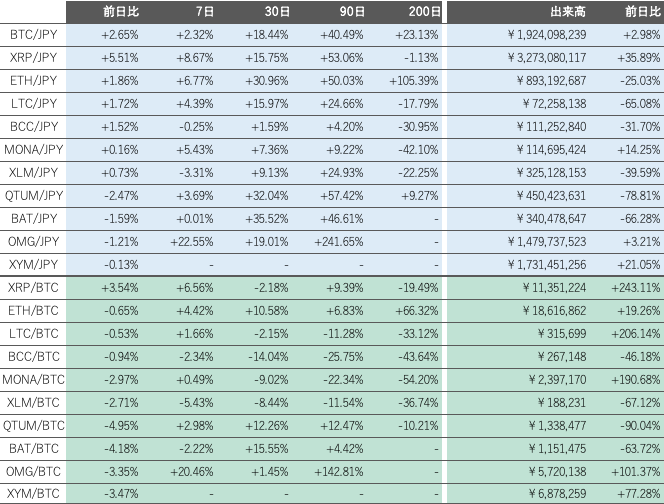
Task: Click the QTUM/JPY row label
Action: [33, 195]
